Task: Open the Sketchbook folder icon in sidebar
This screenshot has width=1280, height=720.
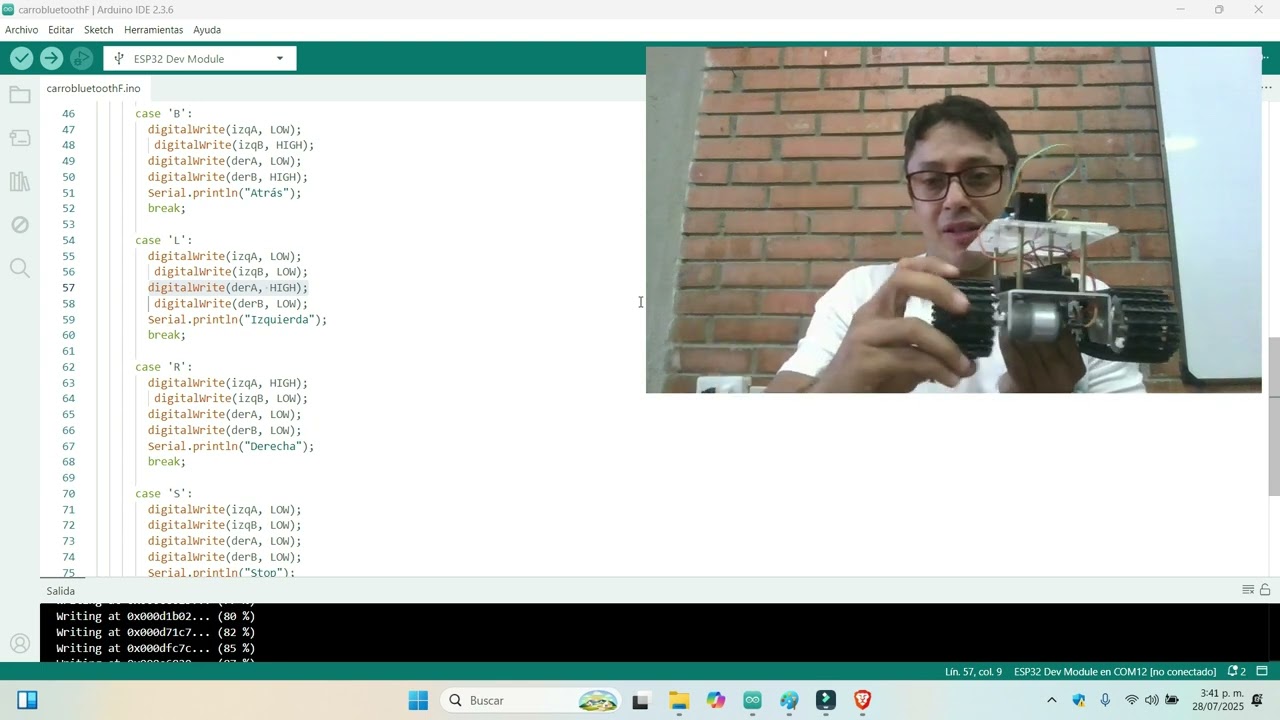Action: pyautogui.click(x=20, y=95)
